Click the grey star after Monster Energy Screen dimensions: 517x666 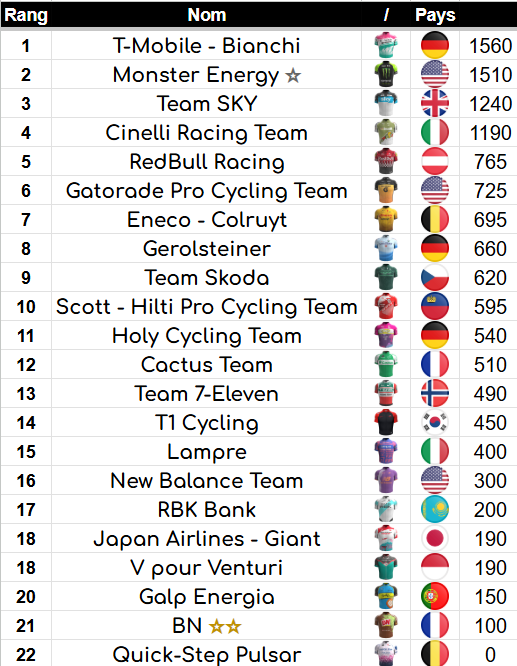tap(293, 76)
